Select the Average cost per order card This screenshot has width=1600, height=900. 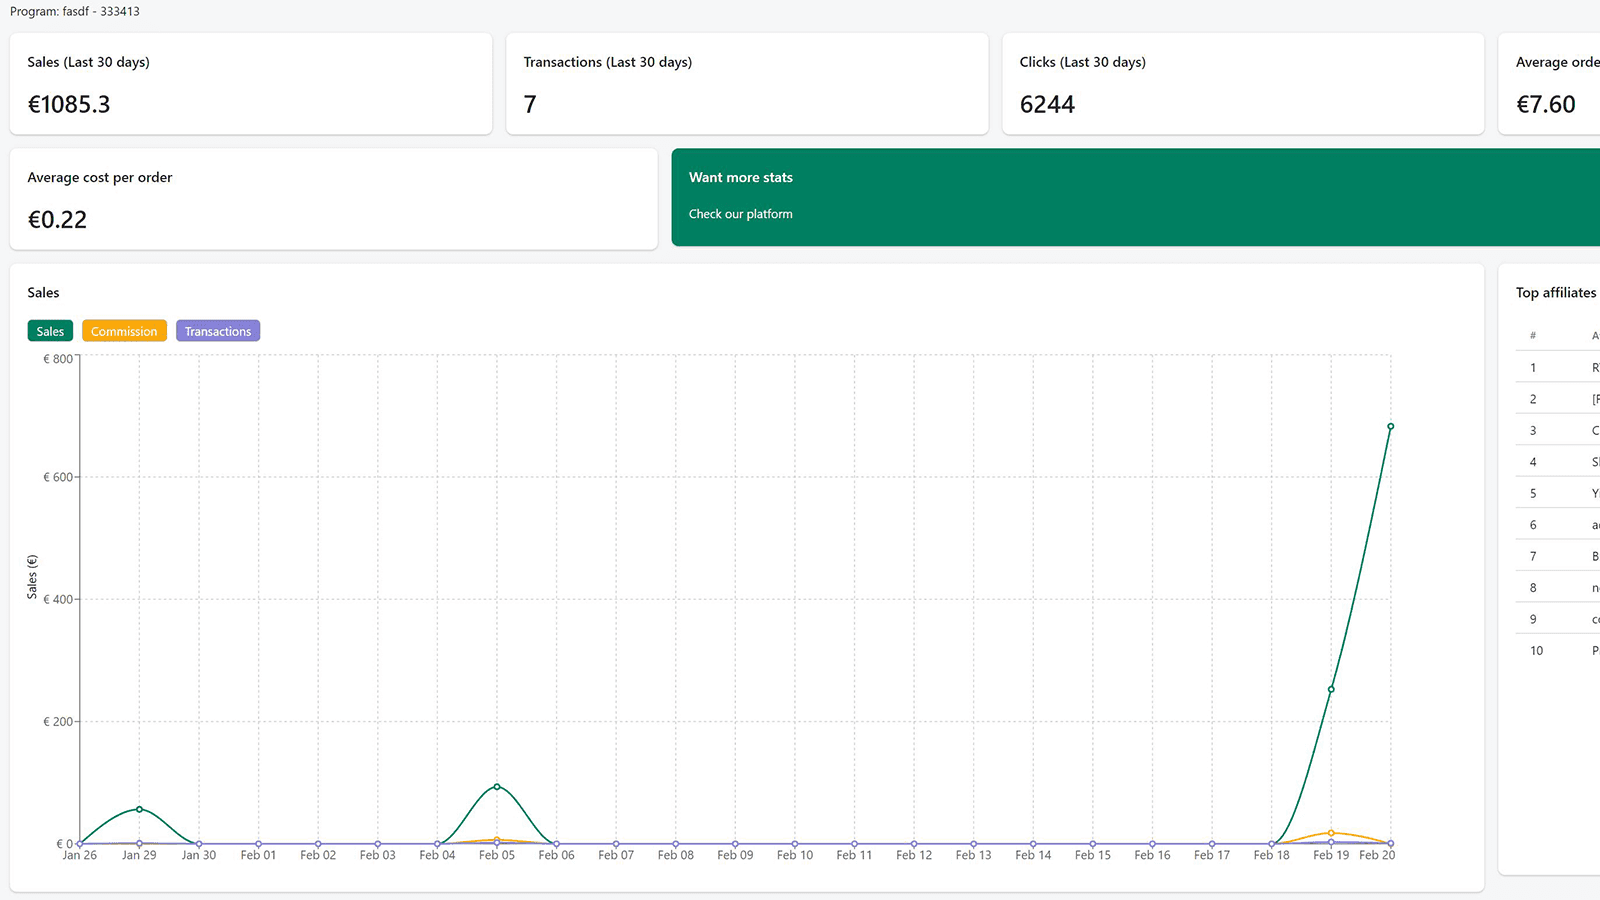334,198
